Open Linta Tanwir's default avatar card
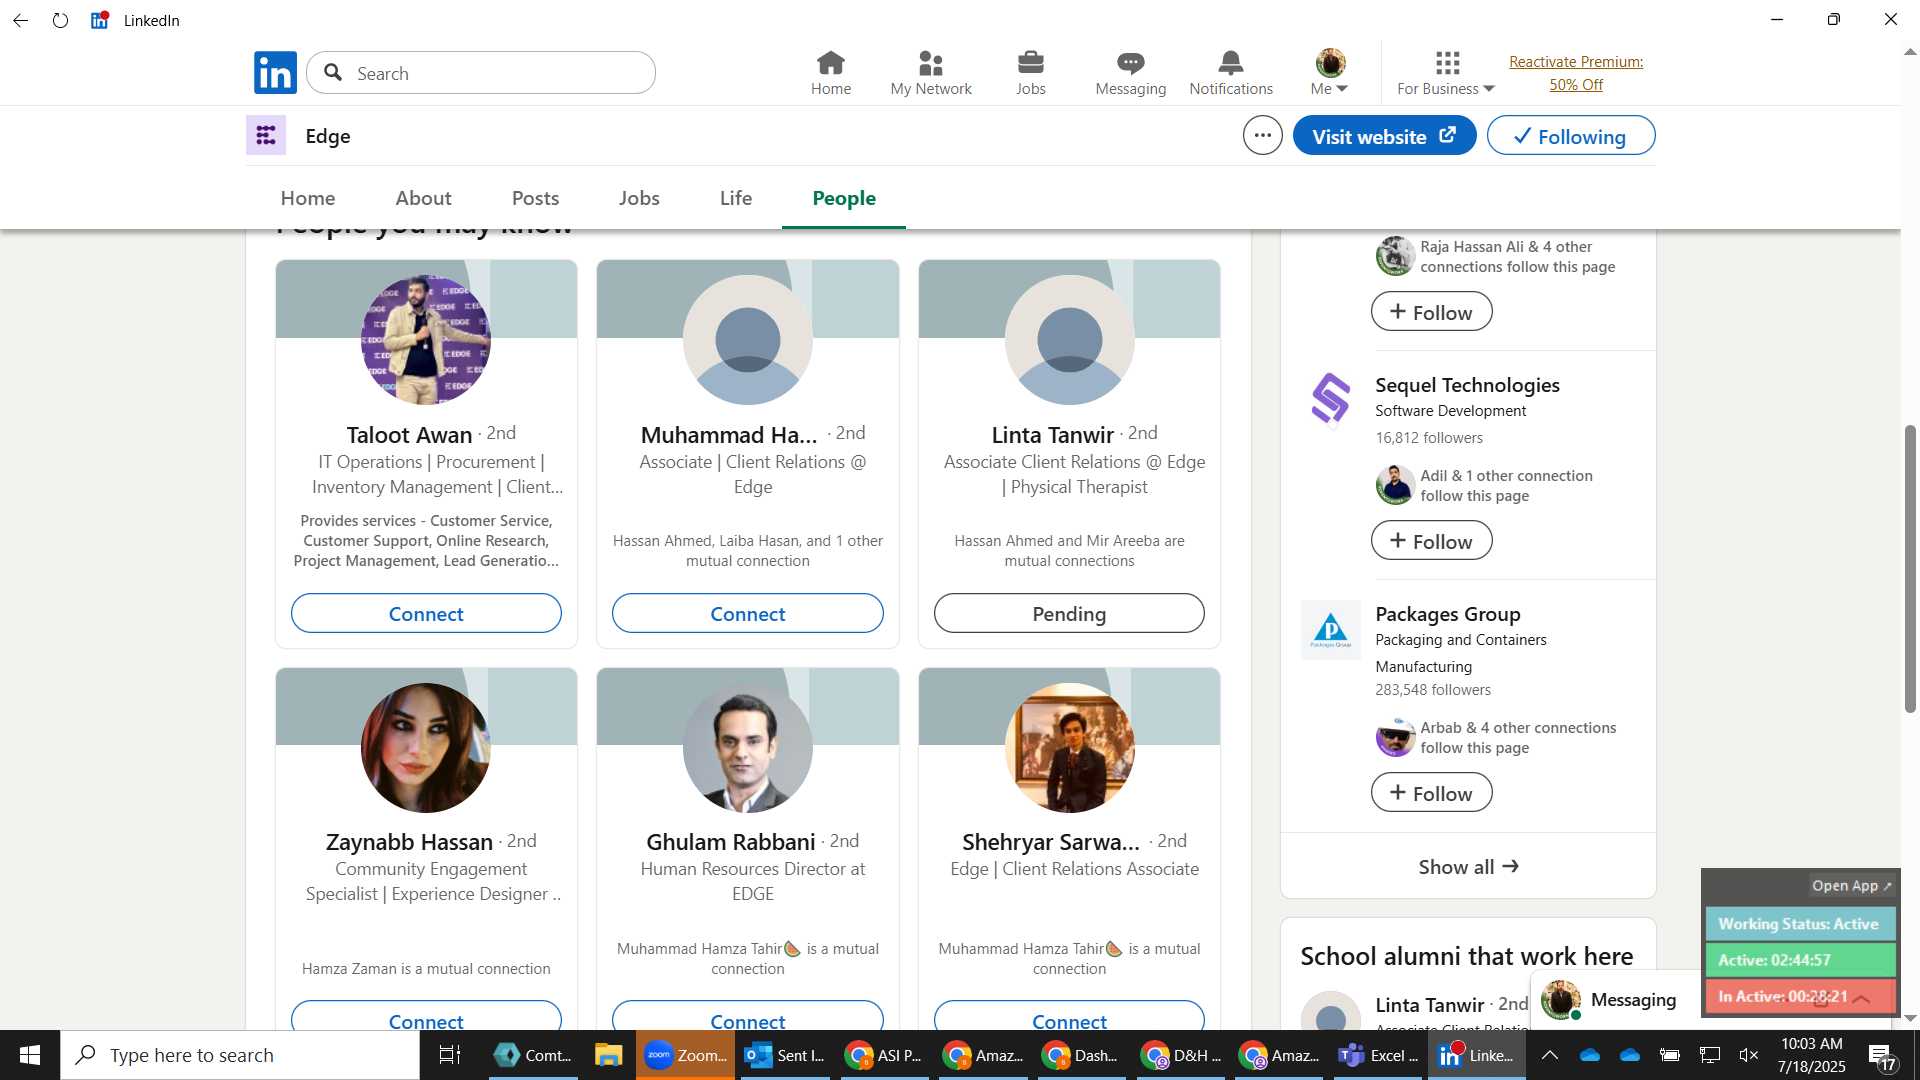This screenshot has height=1080, width=1920. pyautogui.click(x=1069, y=340)
